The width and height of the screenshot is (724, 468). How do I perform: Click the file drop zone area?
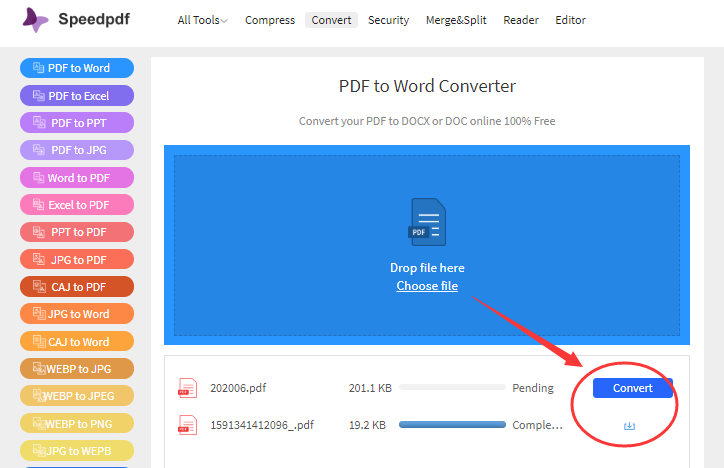coord(427,245)
